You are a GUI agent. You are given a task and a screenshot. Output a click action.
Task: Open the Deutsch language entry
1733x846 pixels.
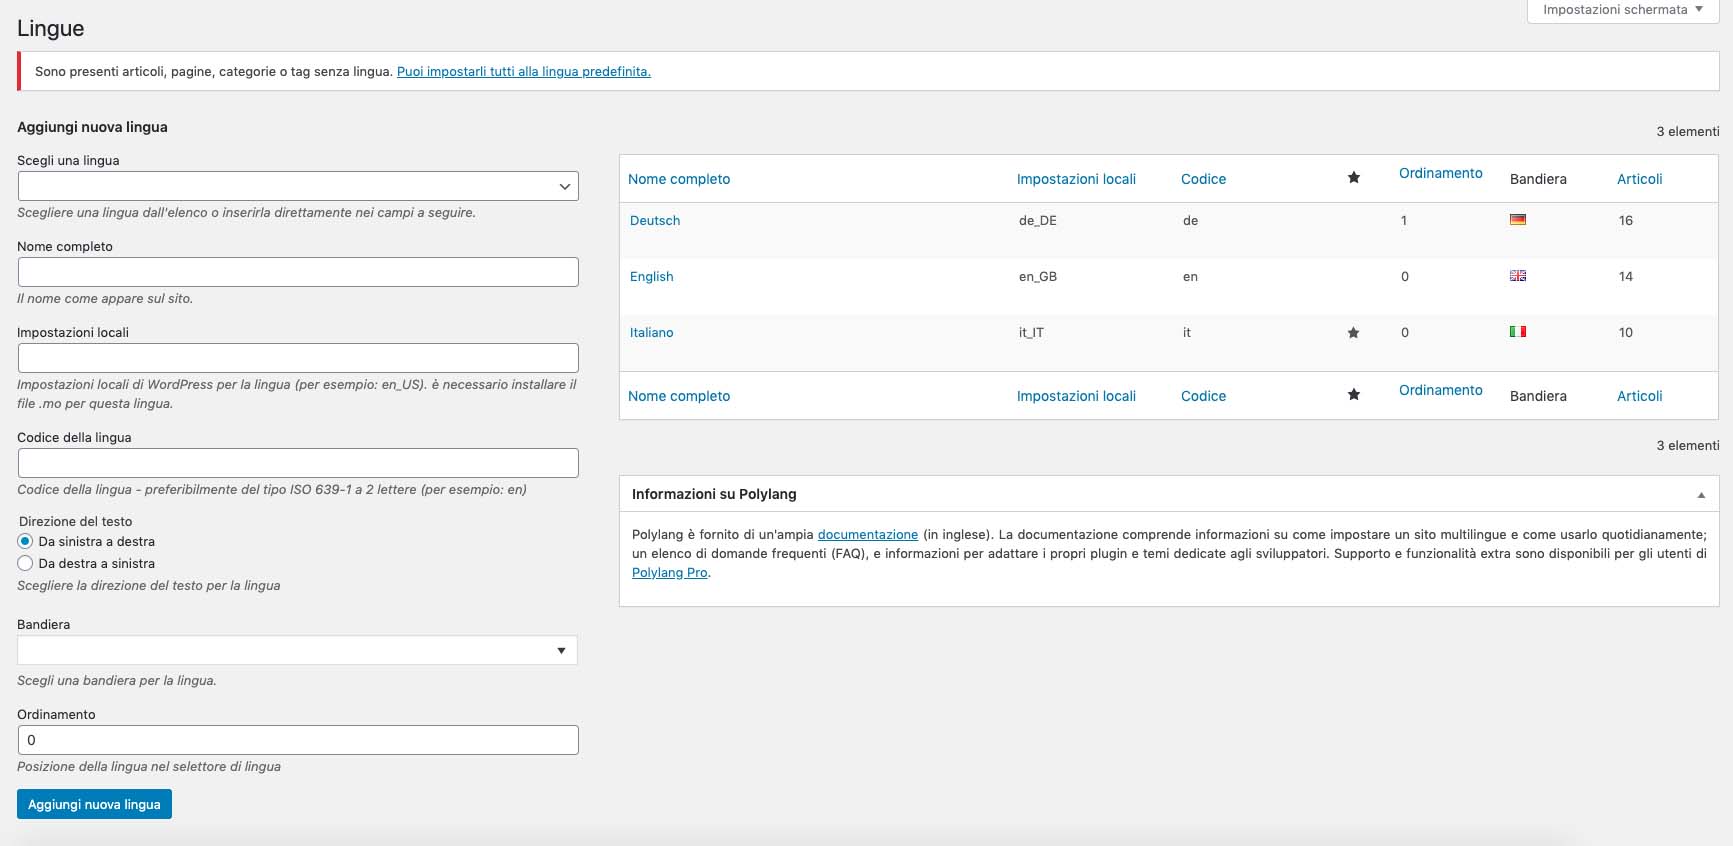[x=655, y=221]
